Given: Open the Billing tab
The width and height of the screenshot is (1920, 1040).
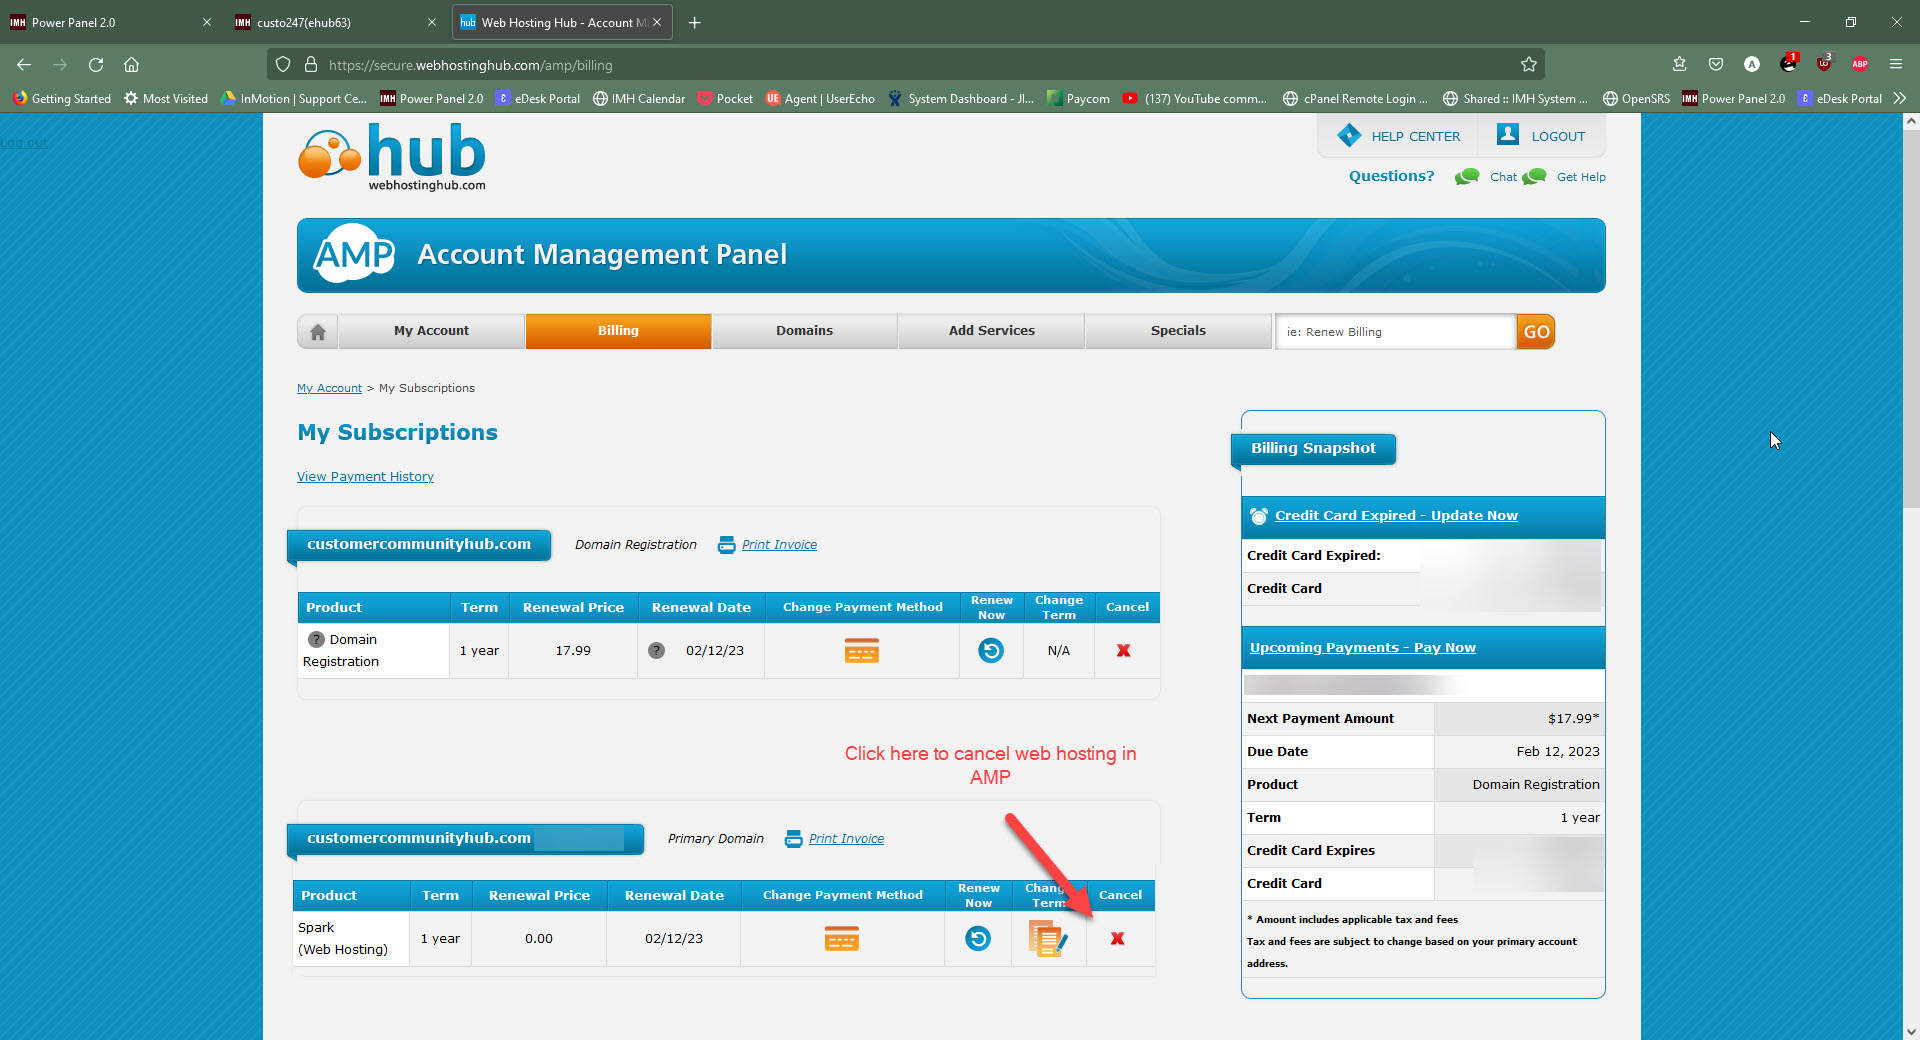Looking at the screenshot, I should [618, 331].
